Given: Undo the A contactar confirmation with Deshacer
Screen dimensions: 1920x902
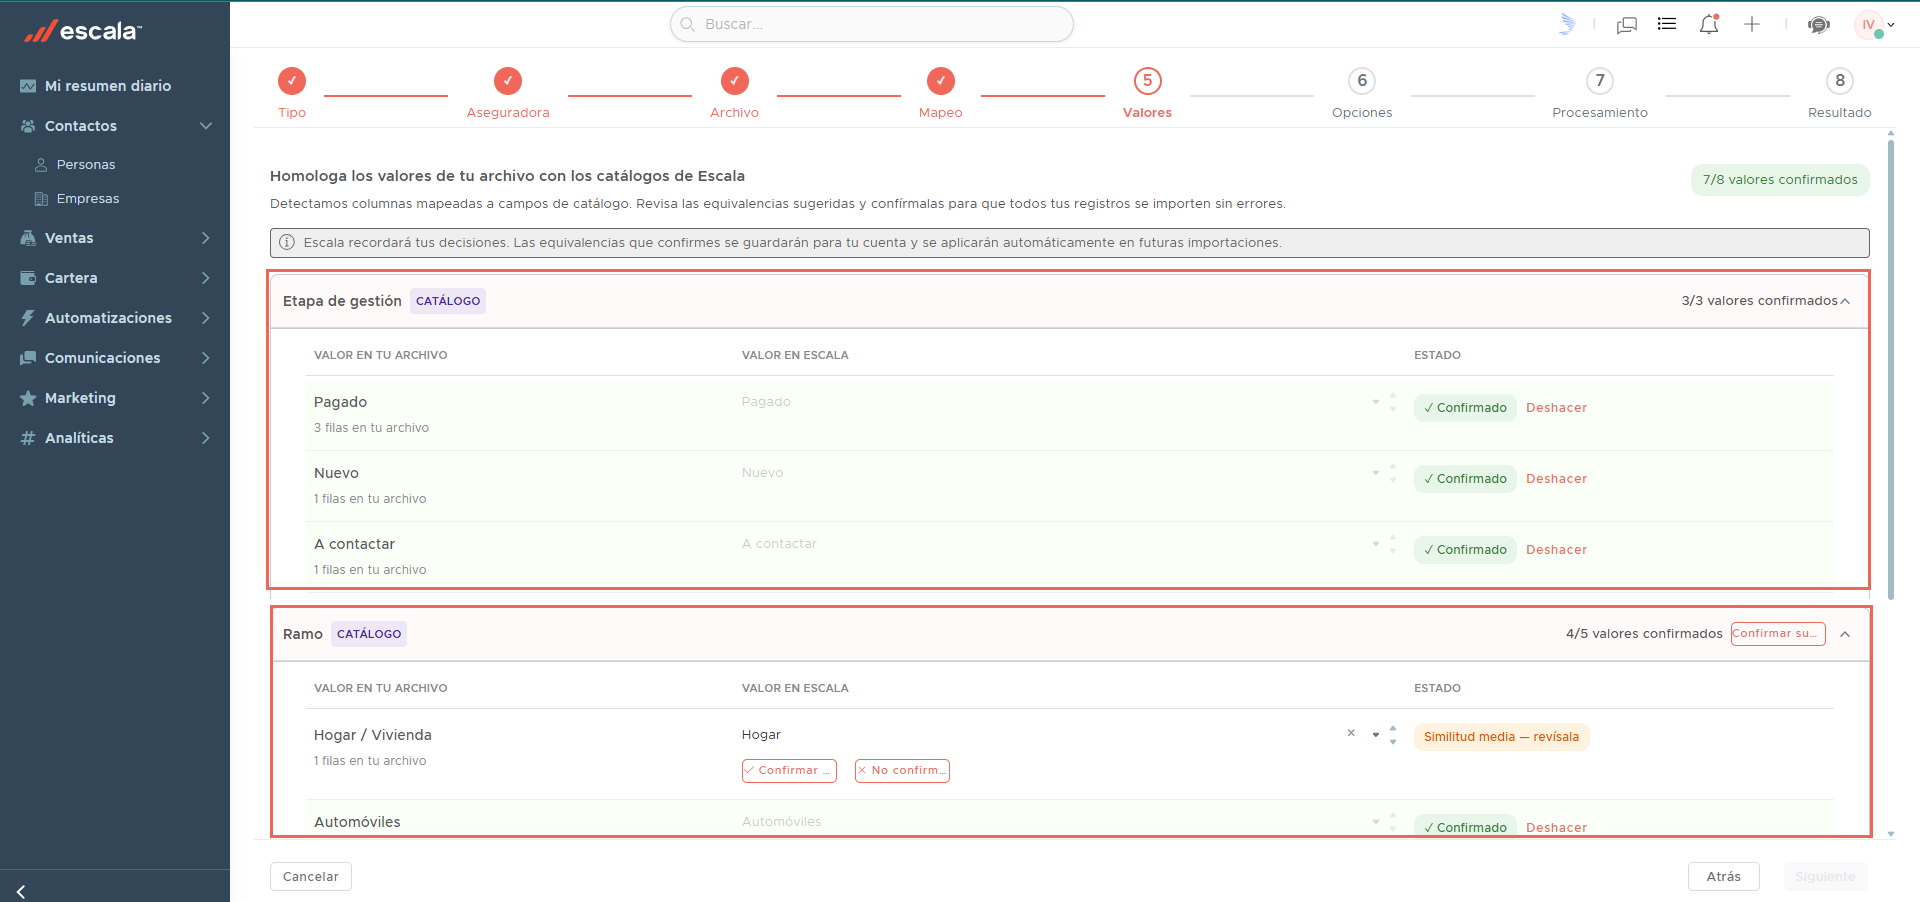Looking at the screenshot, I should [x=1556, y=550].
